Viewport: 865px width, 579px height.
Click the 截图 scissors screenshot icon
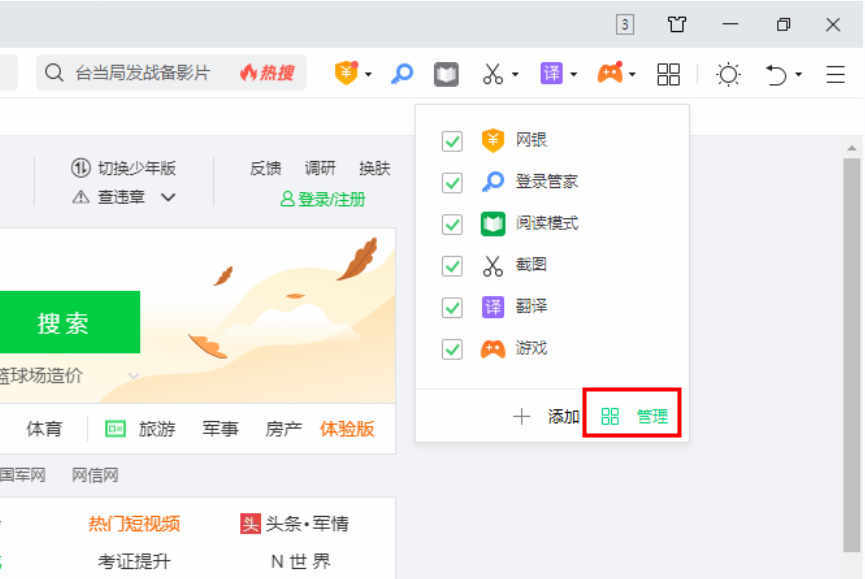[x=494, y=73]
